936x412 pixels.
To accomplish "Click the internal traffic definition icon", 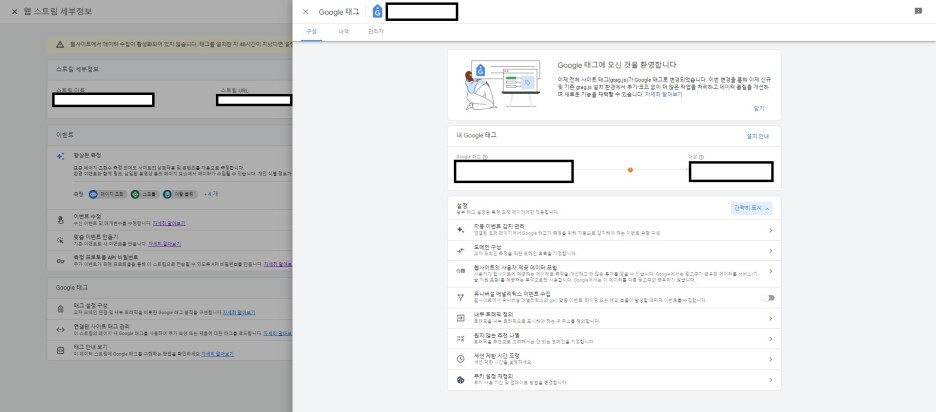I will [x=460, y=318].
